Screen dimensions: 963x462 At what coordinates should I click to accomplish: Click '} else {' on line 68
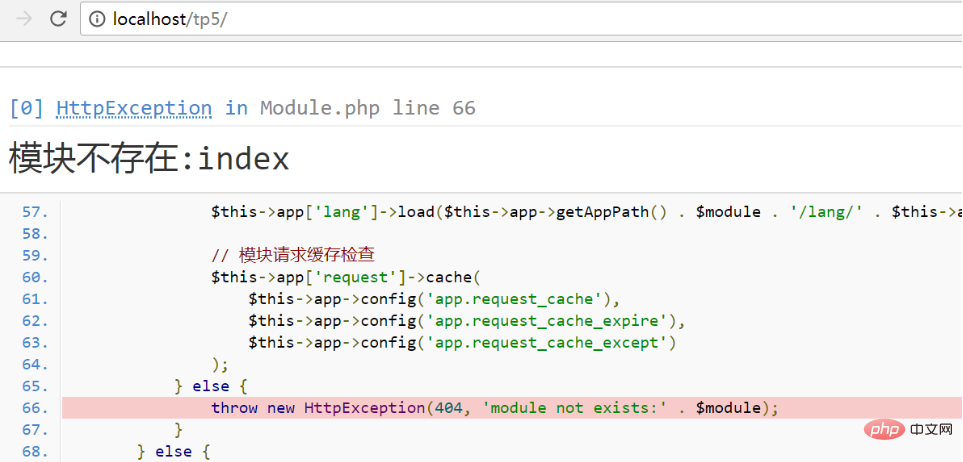[174, 452]
